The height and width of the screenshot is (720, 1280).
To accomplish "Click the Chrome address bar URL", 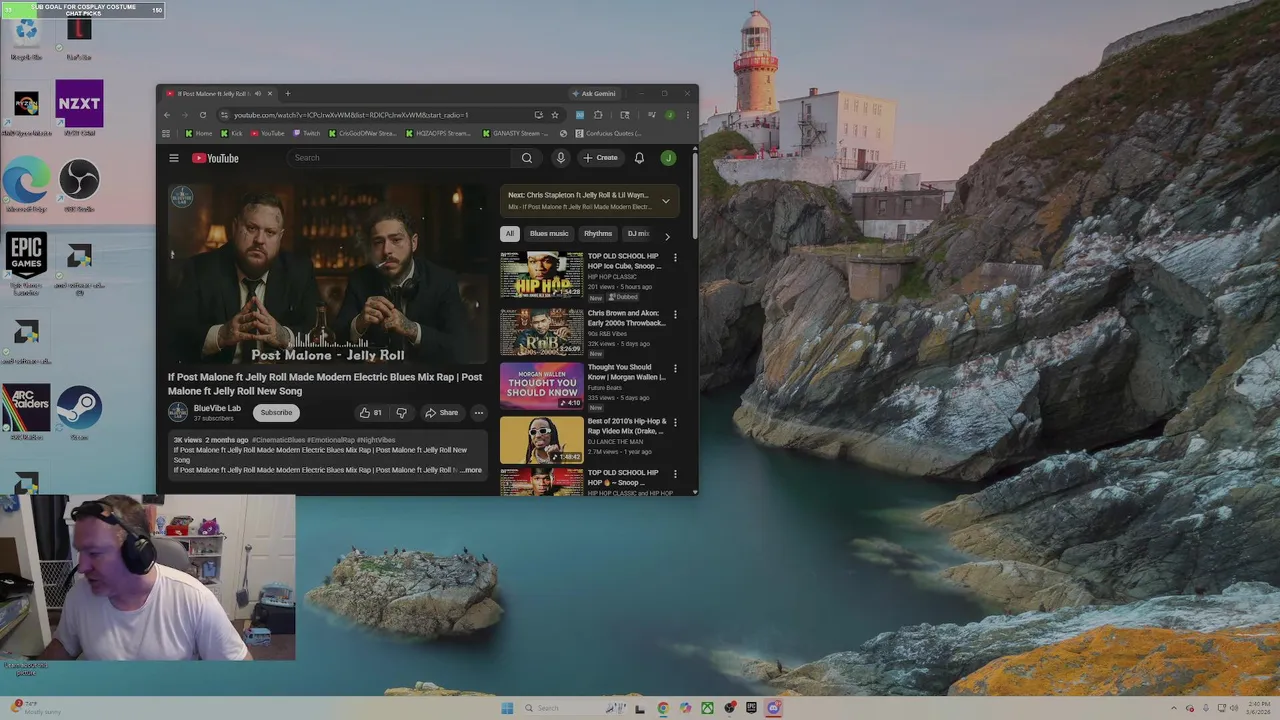I will 351,115.
